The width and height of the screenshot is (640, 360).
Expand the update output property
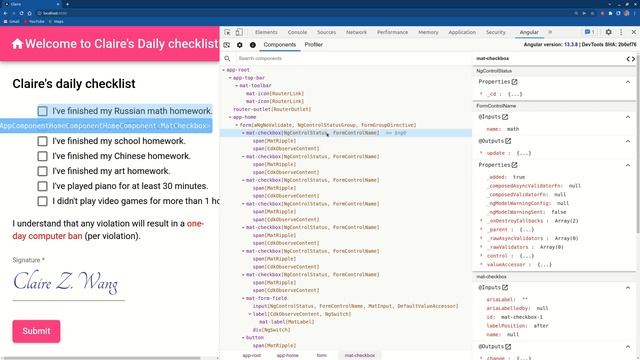(482, 153)
